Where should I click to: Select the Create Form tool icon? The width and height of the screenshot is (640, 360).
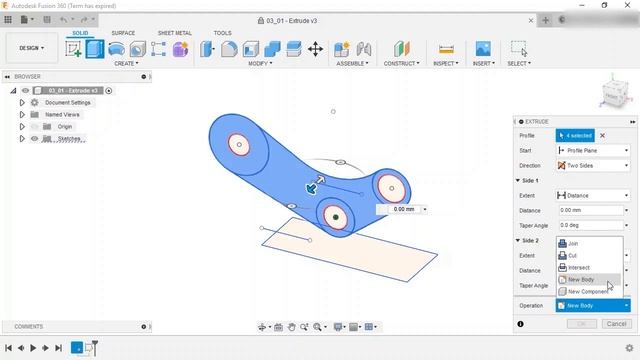click(180, 49)
